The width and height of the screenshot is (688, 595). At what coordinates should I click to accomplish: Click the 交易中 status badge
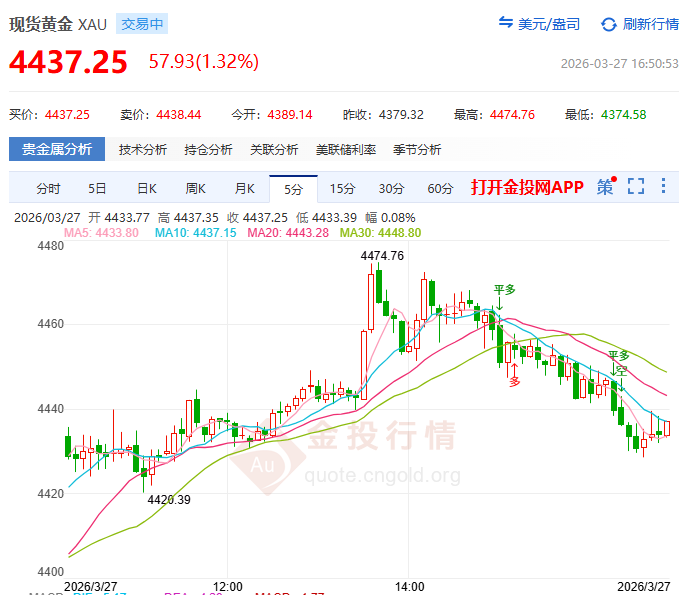[x=142, y=24]
